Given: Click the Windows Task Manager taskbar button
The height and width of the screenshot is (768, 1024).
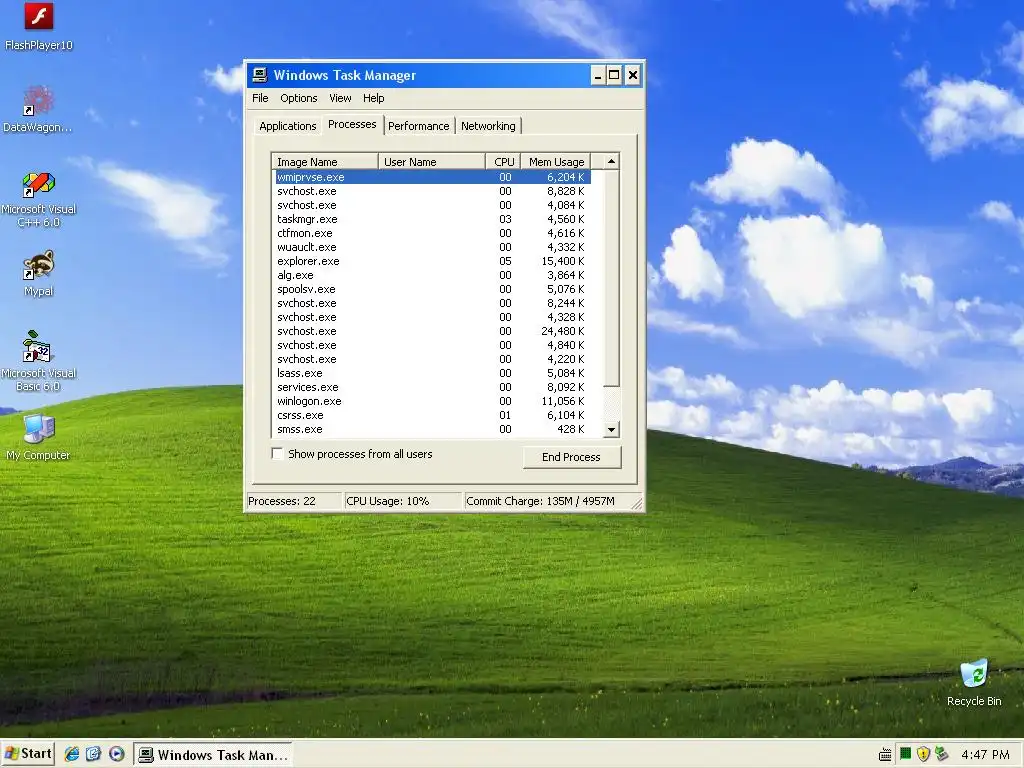Looking at the screenshot, I should (x=213, y=754).
